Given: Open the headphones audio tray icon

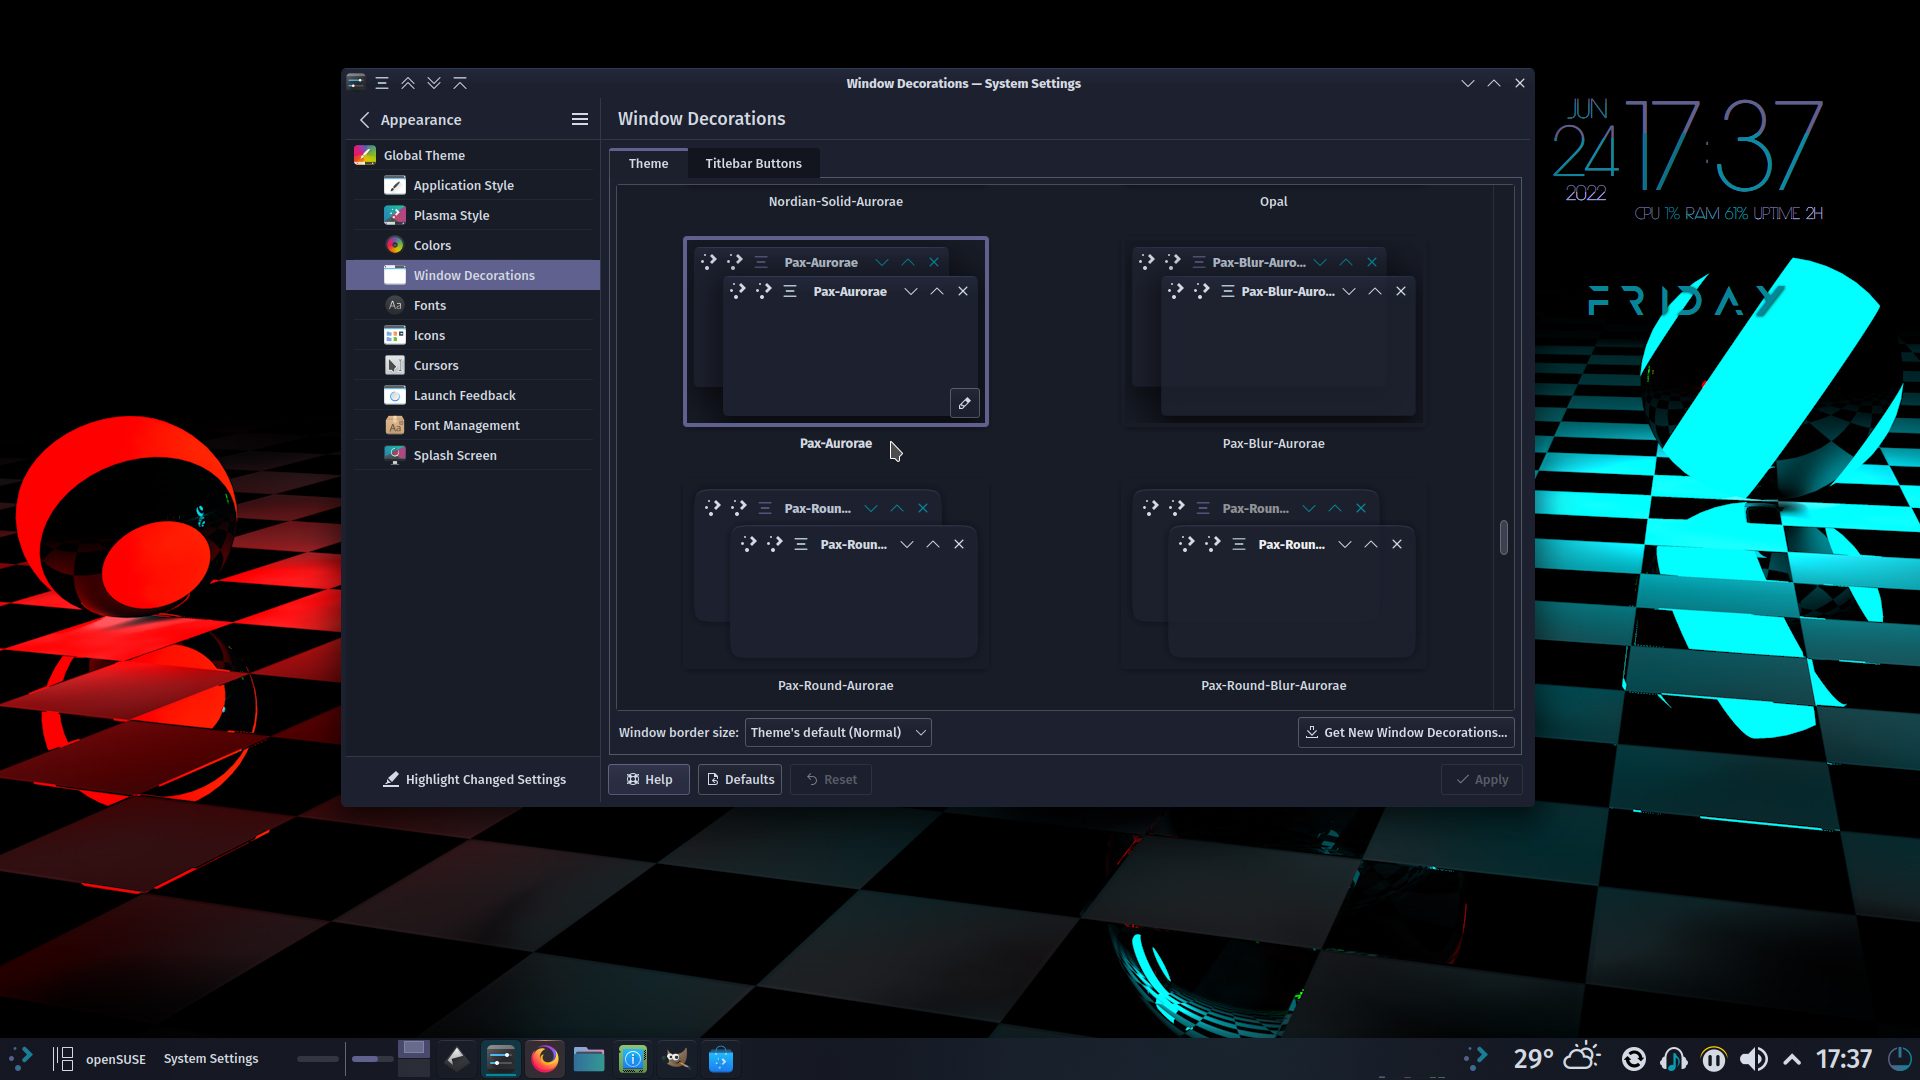Looking at the screenshot, I should 1674,1059.
